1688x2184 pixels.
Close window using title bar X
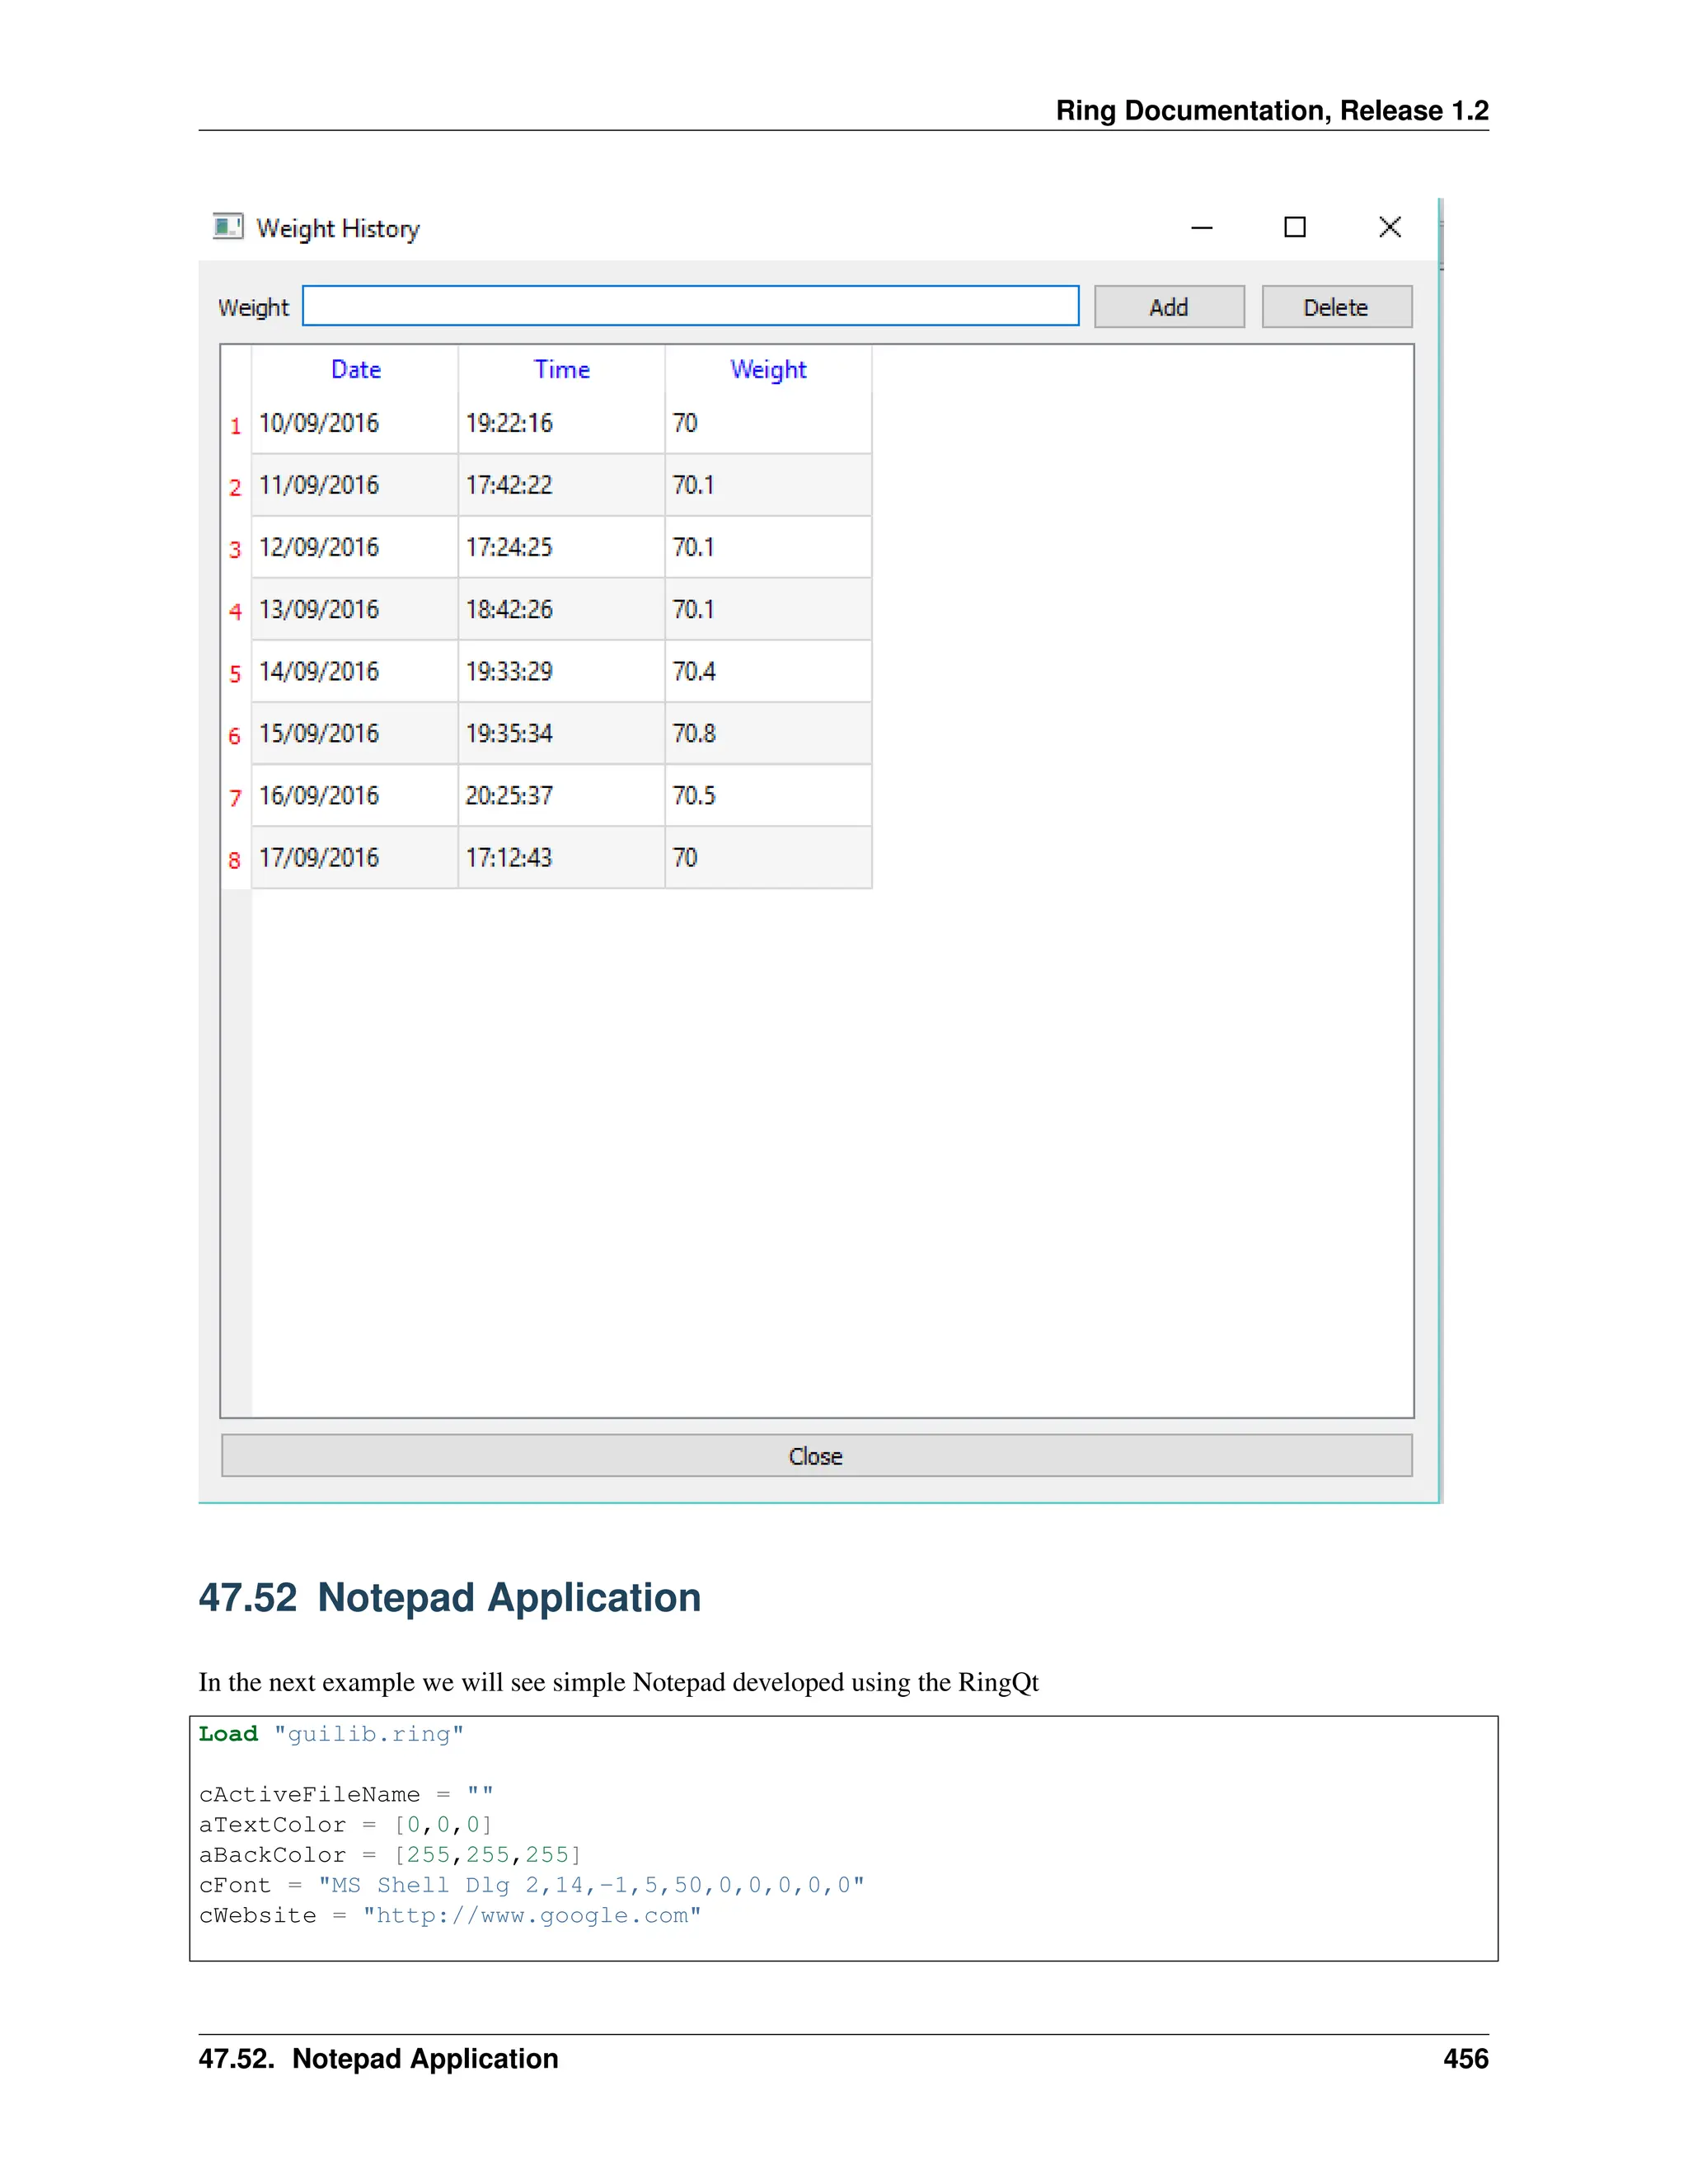pos(1389,228)
